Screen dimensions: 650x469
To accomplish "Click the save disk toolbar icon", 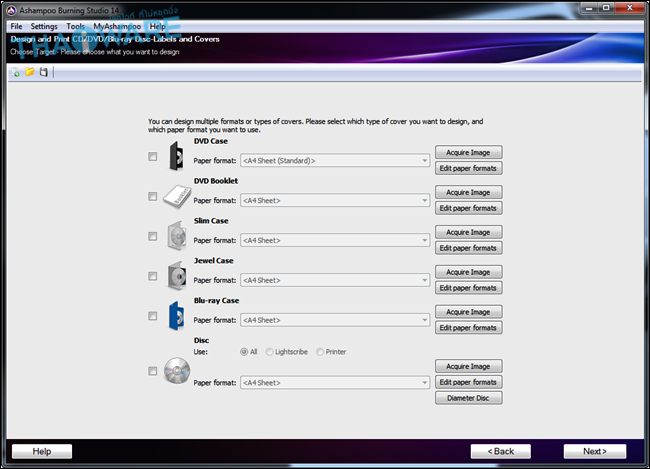I will 44,72.
